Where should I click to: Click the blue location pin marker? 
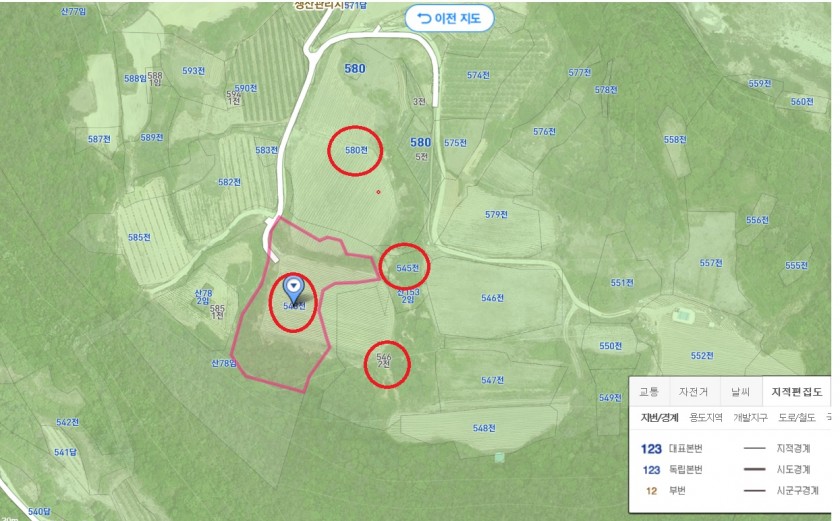[293, 289]
